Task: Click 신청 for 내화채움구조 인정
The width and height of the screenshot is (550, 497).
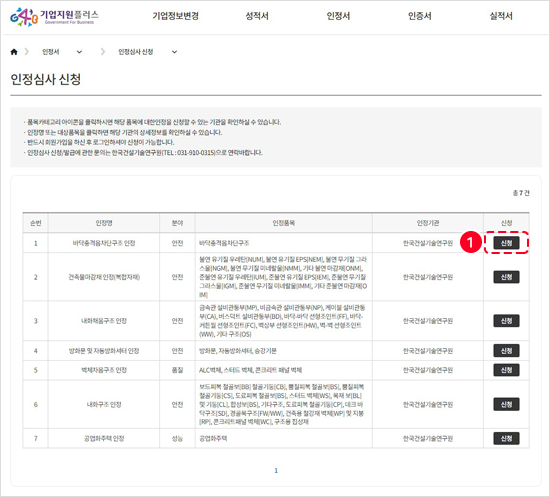Action: click(506, 321)
